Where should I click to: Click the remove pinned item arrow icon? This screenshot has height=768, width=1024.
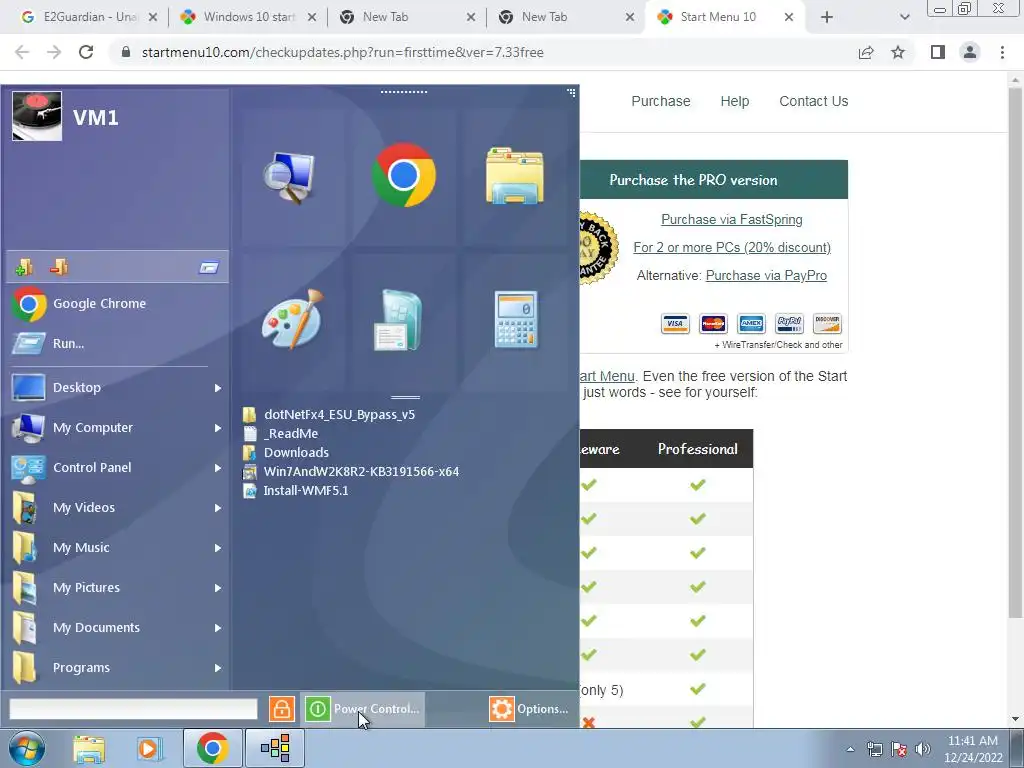[x=59, y=266]
